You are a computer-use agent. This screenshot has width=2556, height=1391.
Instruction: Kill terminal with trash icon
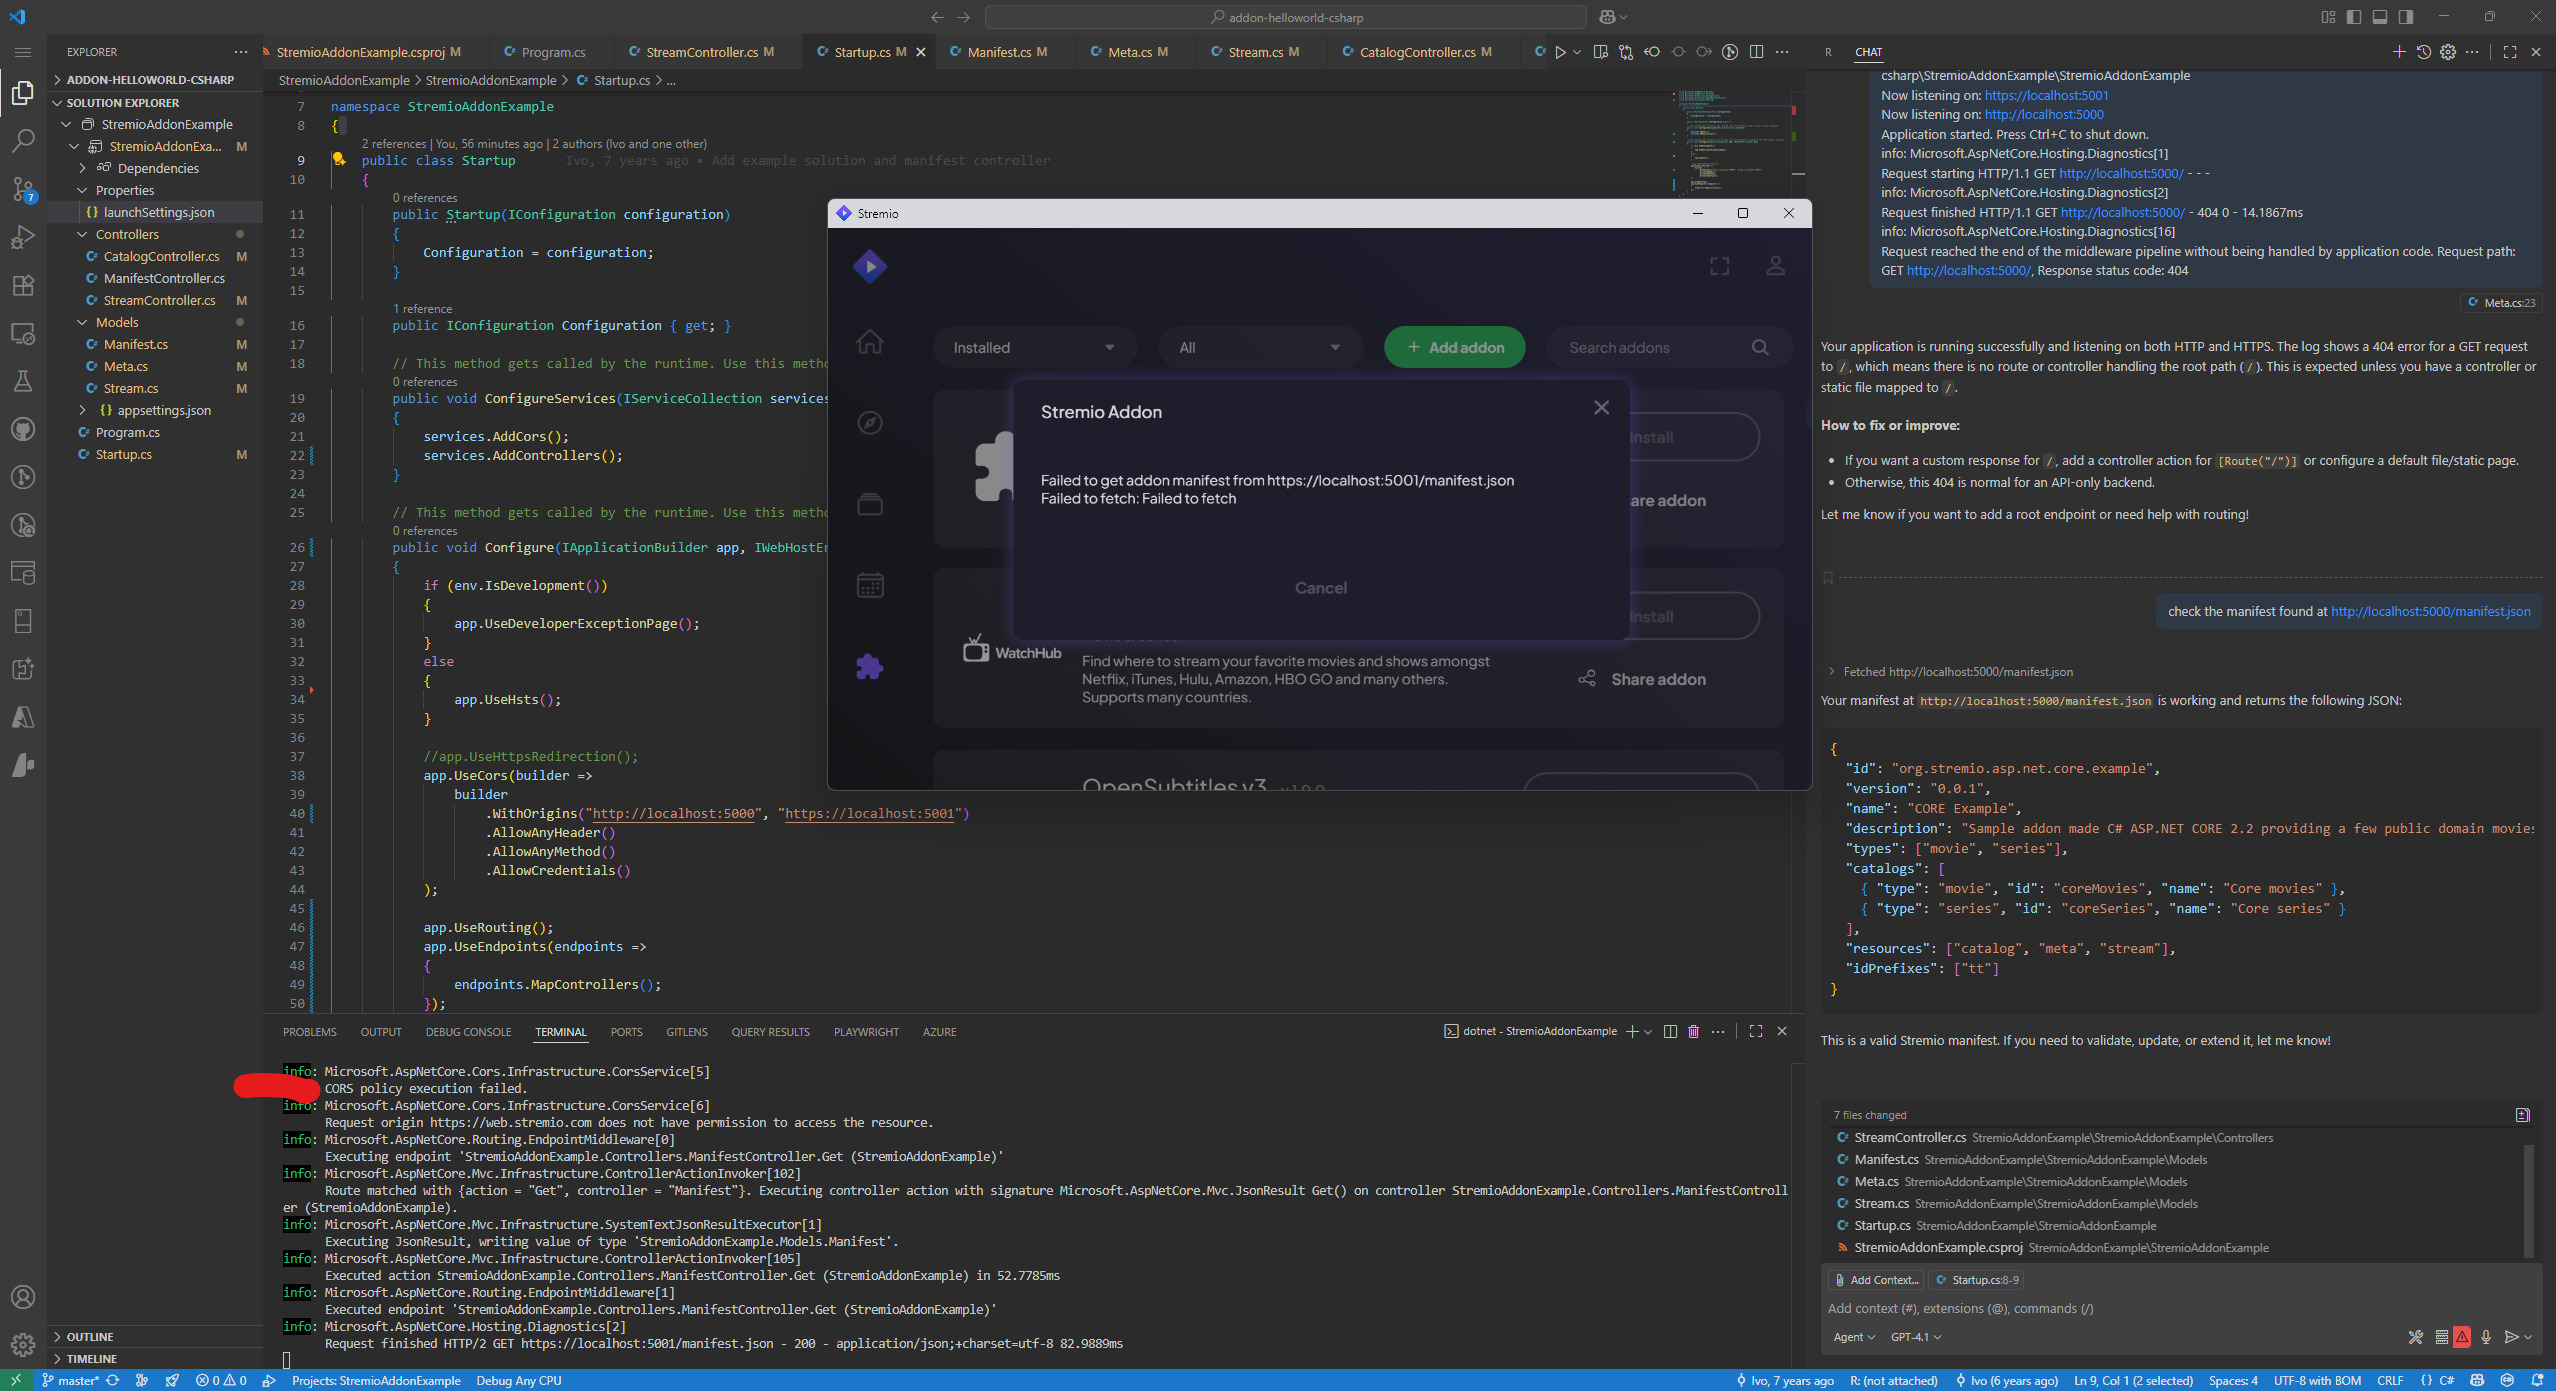(1694, 1031)
